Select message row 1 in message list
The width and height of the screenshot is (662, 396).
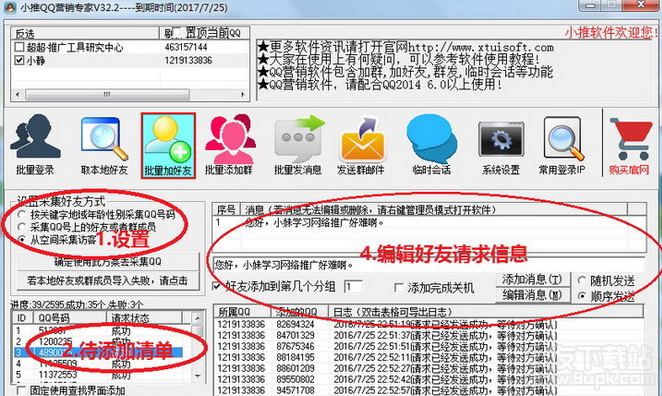(429, 222)
